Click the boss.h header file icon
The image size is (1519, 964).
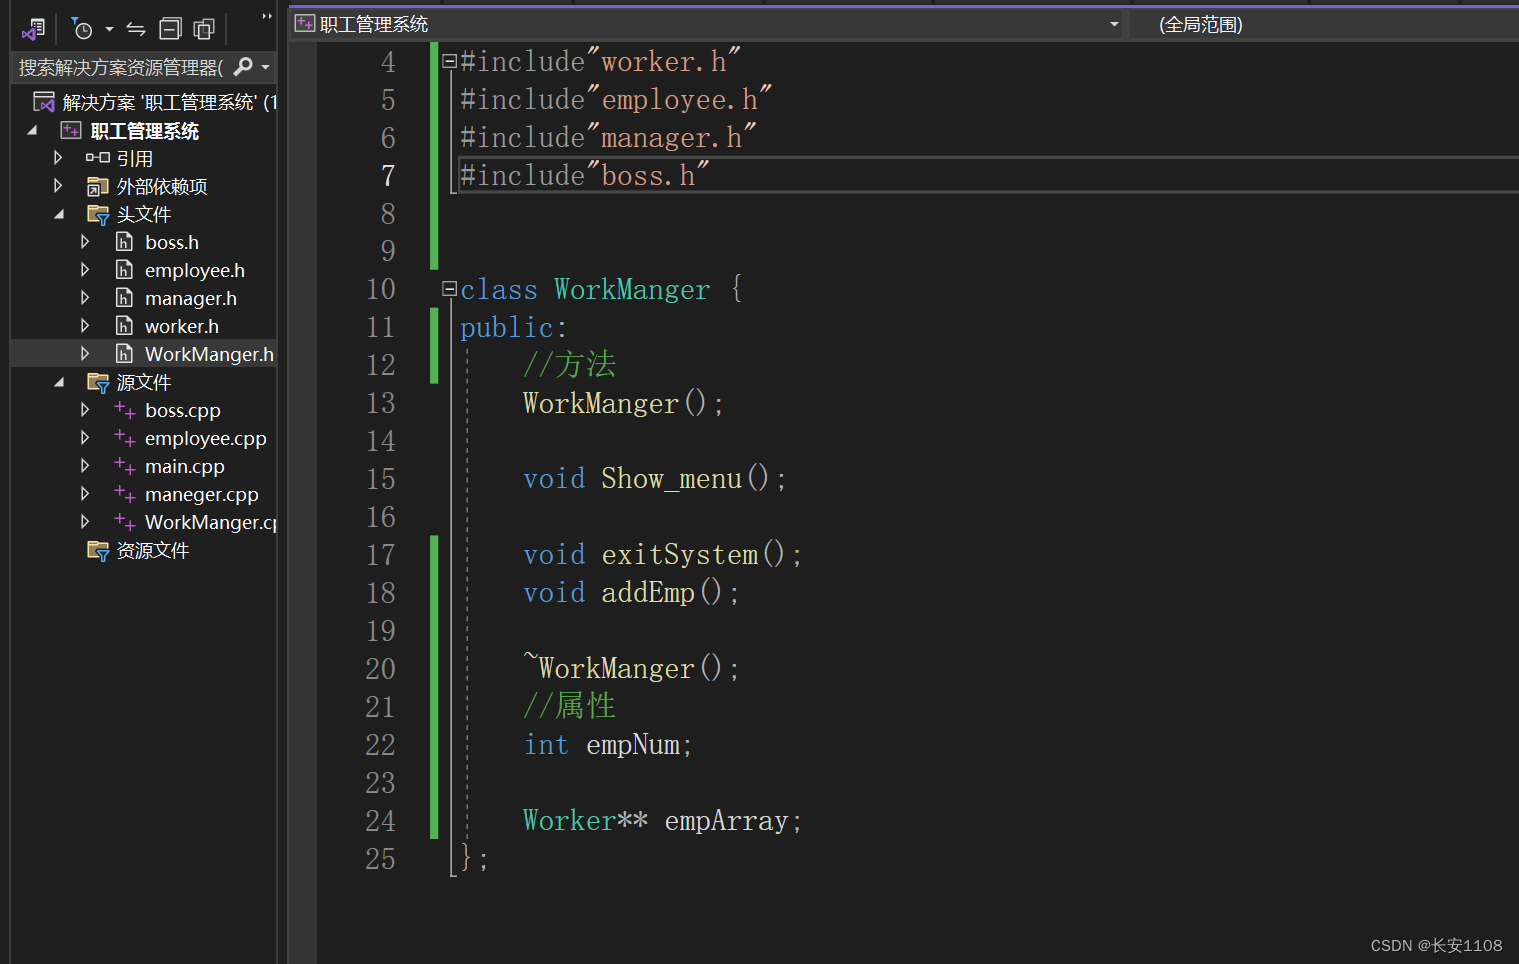124,242
